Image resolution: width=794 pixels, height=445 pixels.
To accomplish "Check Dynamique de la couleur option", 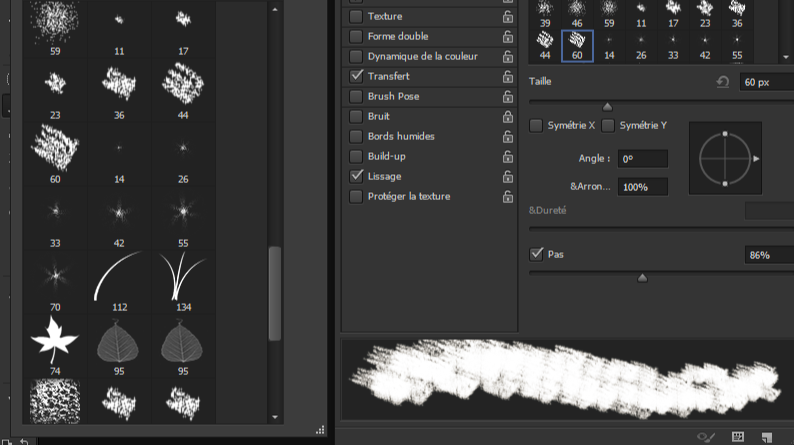I will [356, 56].
